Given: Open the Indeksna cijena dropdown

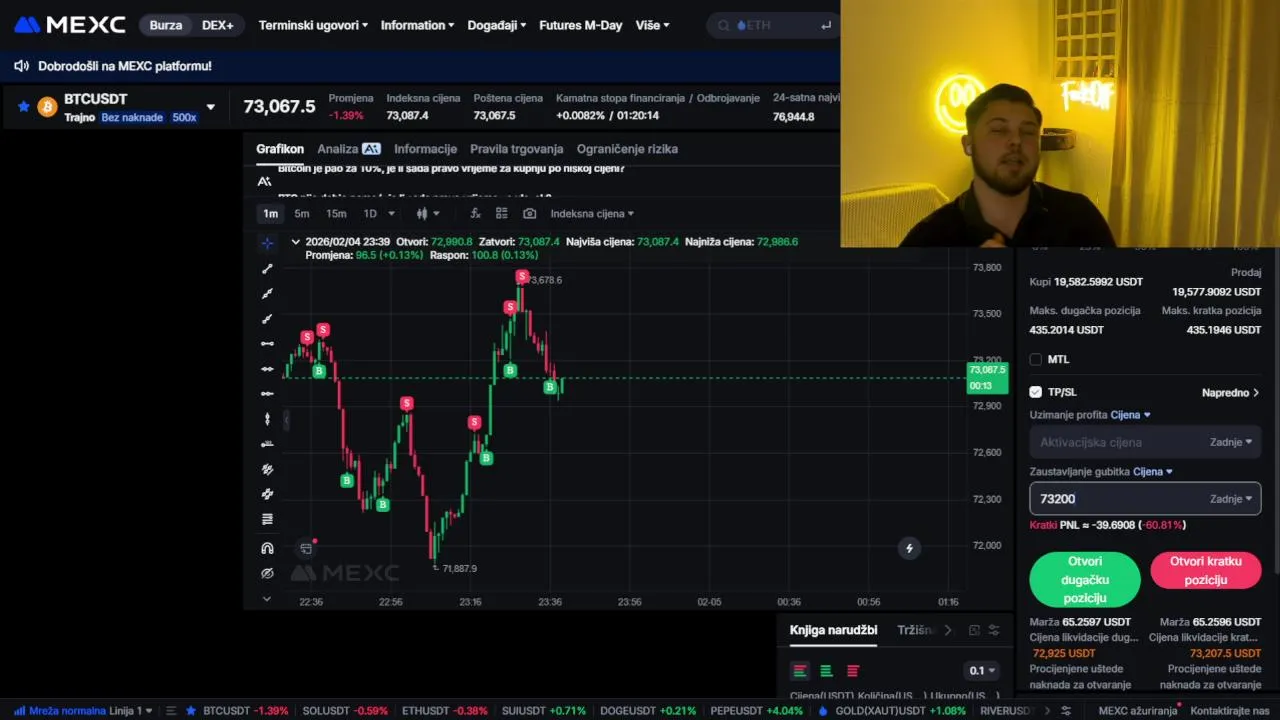Looking at the screenshot, I should [592, 214].
